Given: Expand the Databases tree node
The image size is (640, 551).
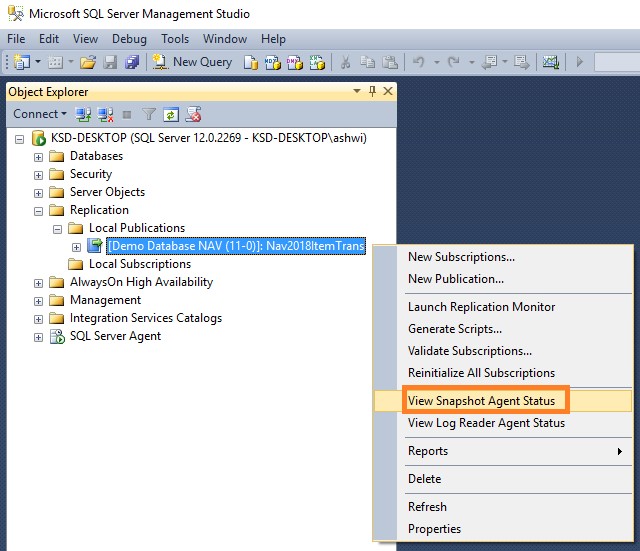Looking at the screenshot, I should [39, 156].
